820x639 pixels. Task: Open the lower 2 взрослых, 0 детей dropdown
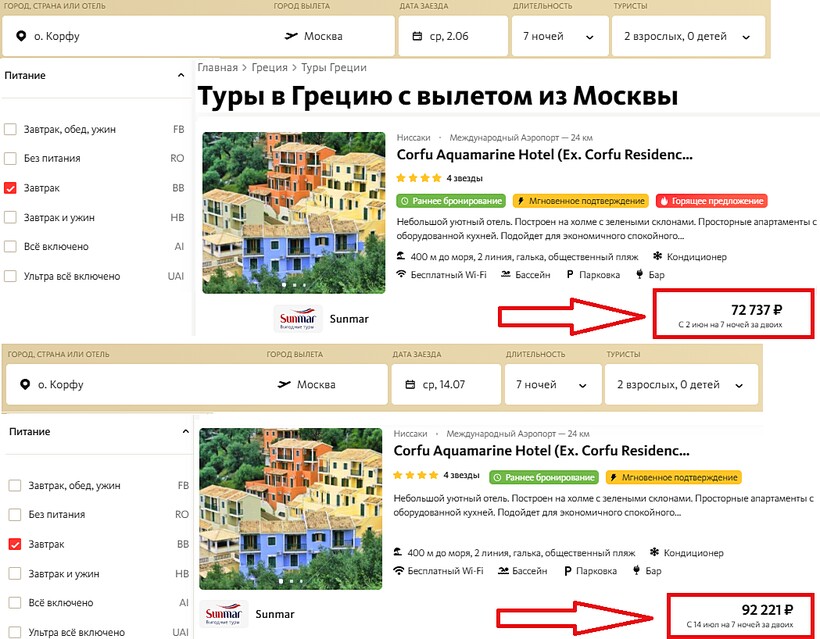point(681,384)
